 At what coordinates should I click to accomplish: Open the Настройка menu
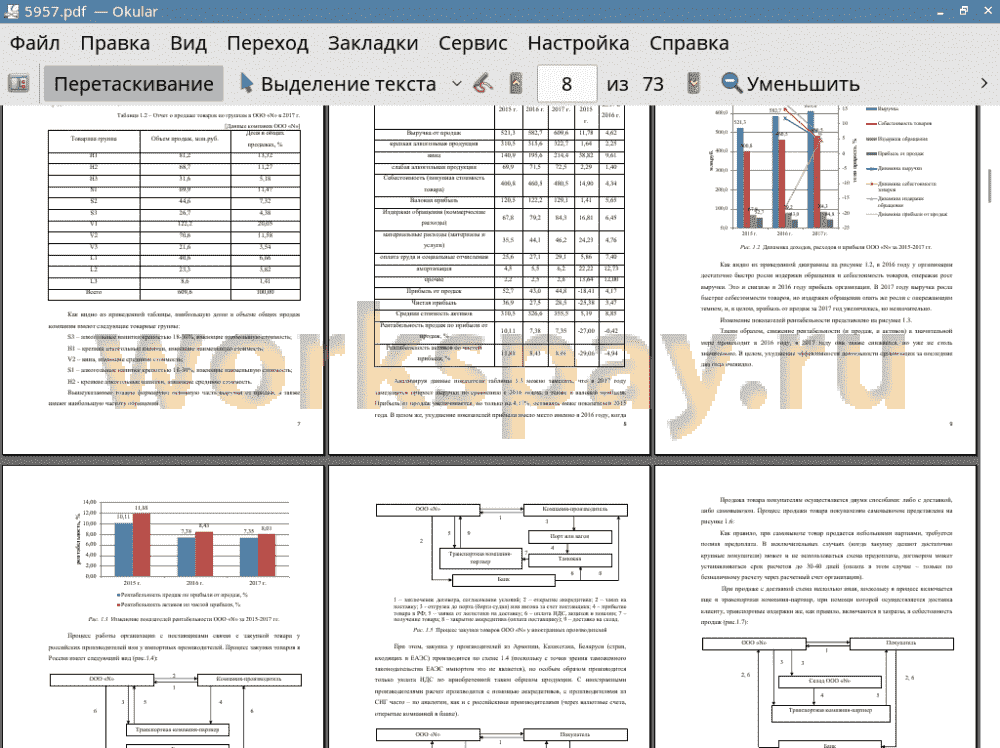(x=578, y=43)
